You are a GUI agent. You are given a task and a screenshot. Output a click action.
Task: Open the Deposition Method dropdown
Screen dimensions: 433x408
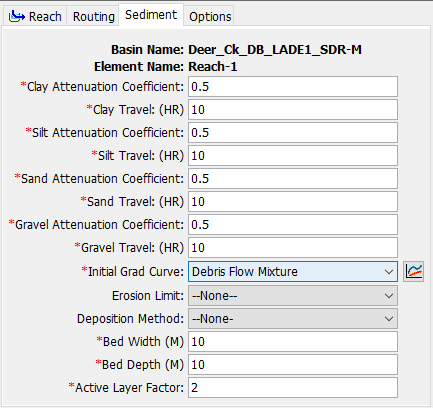point(293,319)
